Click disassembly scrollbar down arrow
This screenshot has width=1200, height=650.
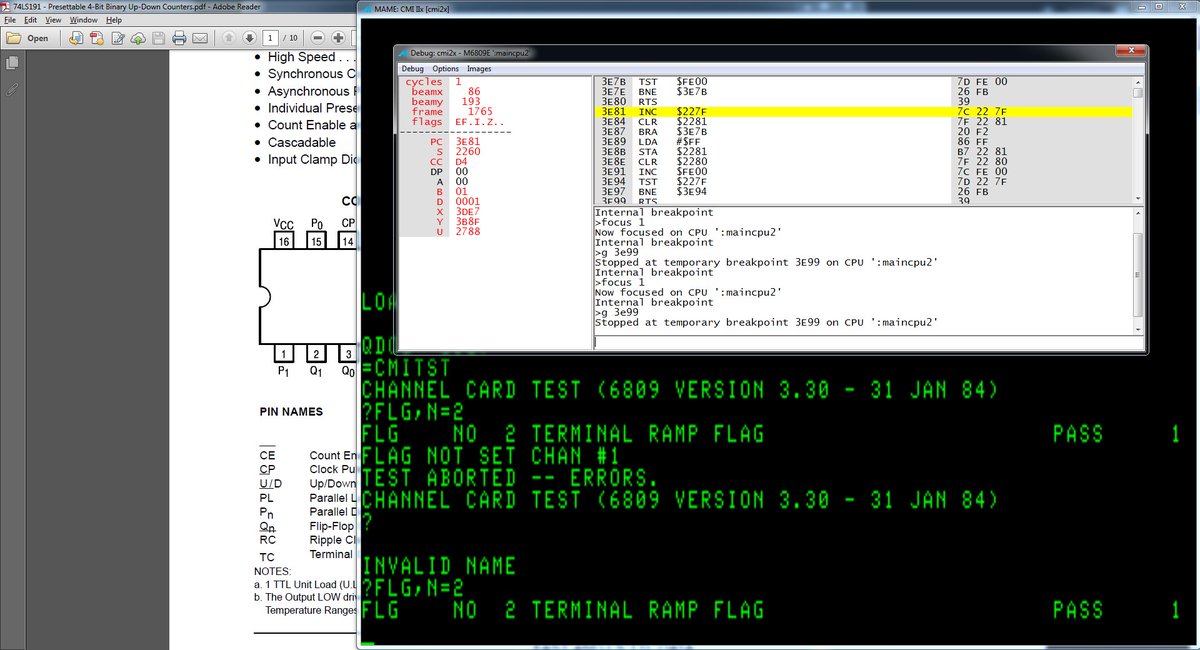tap(1137, 199)
